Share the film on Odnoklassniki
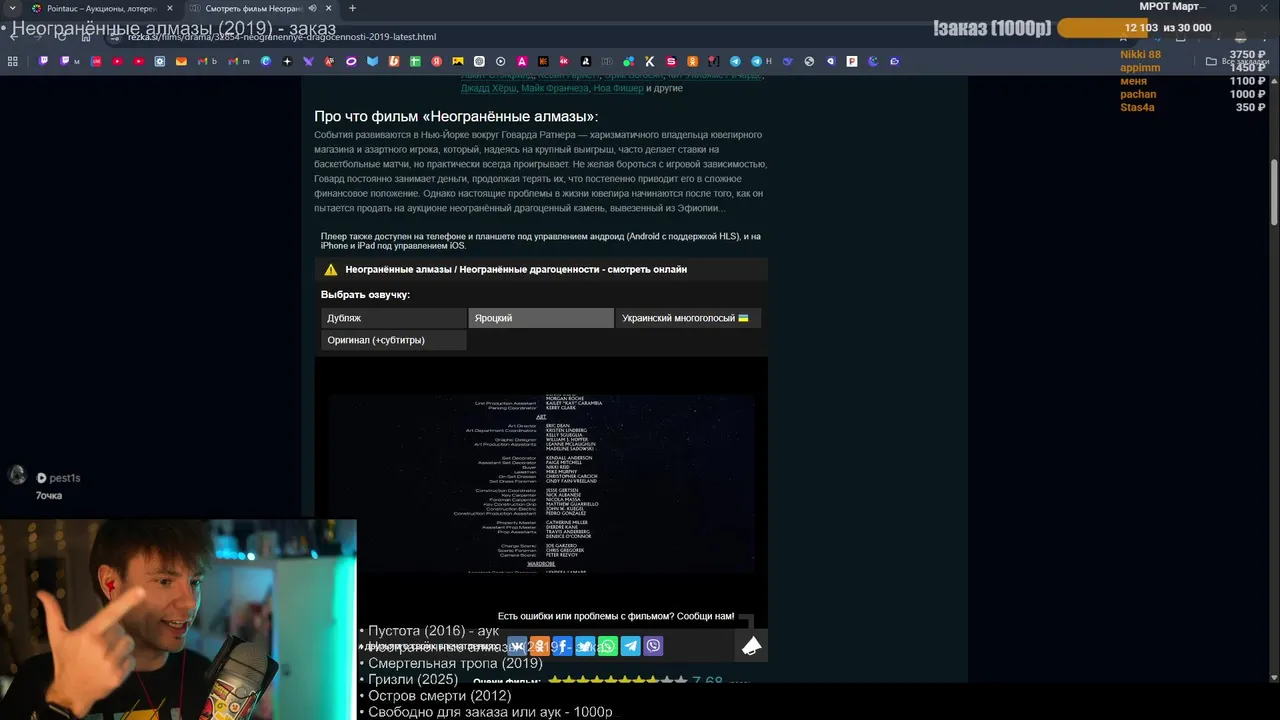 [x=539, y=646]
